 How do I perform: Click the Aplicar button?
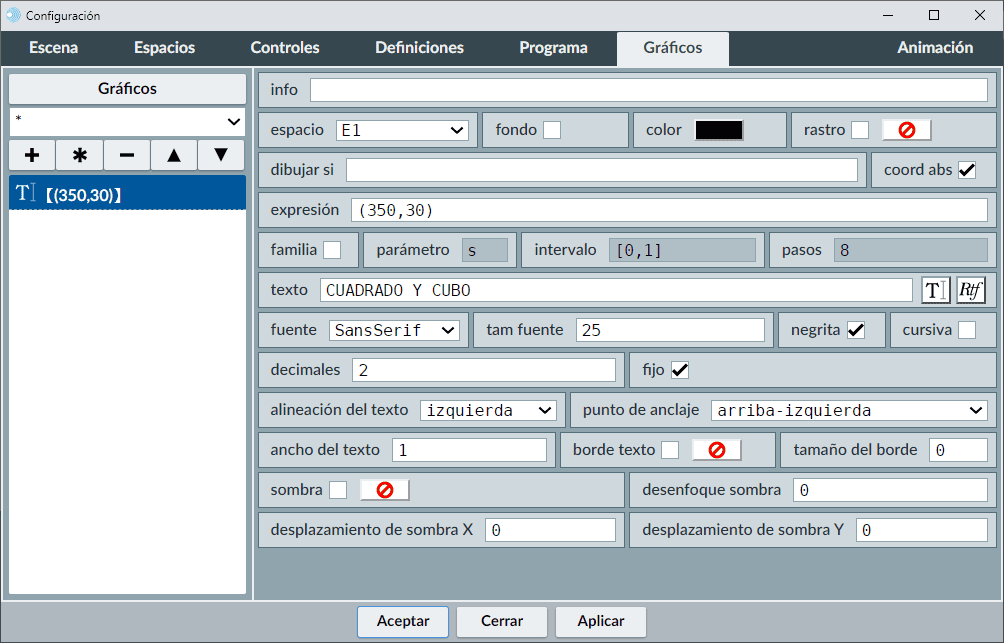click(x=601, y=621)
